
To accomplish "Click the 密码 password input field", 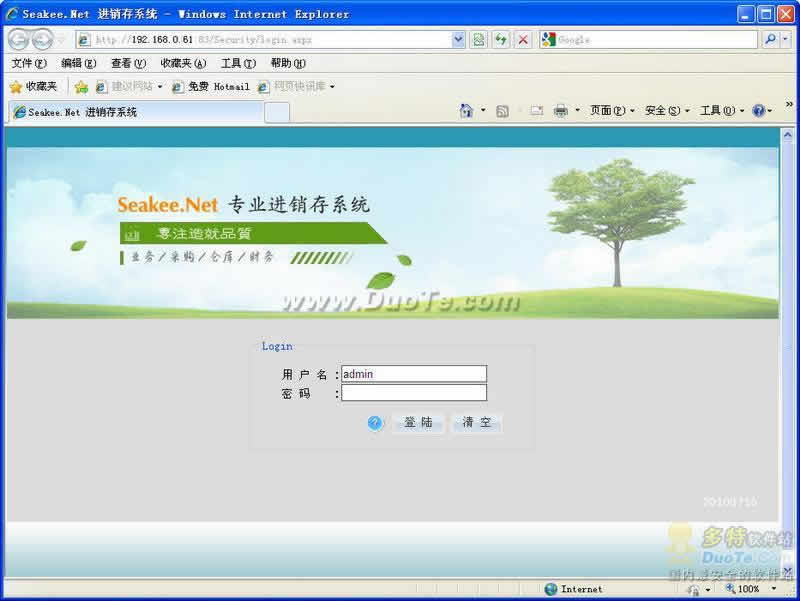I will [414, 393].
